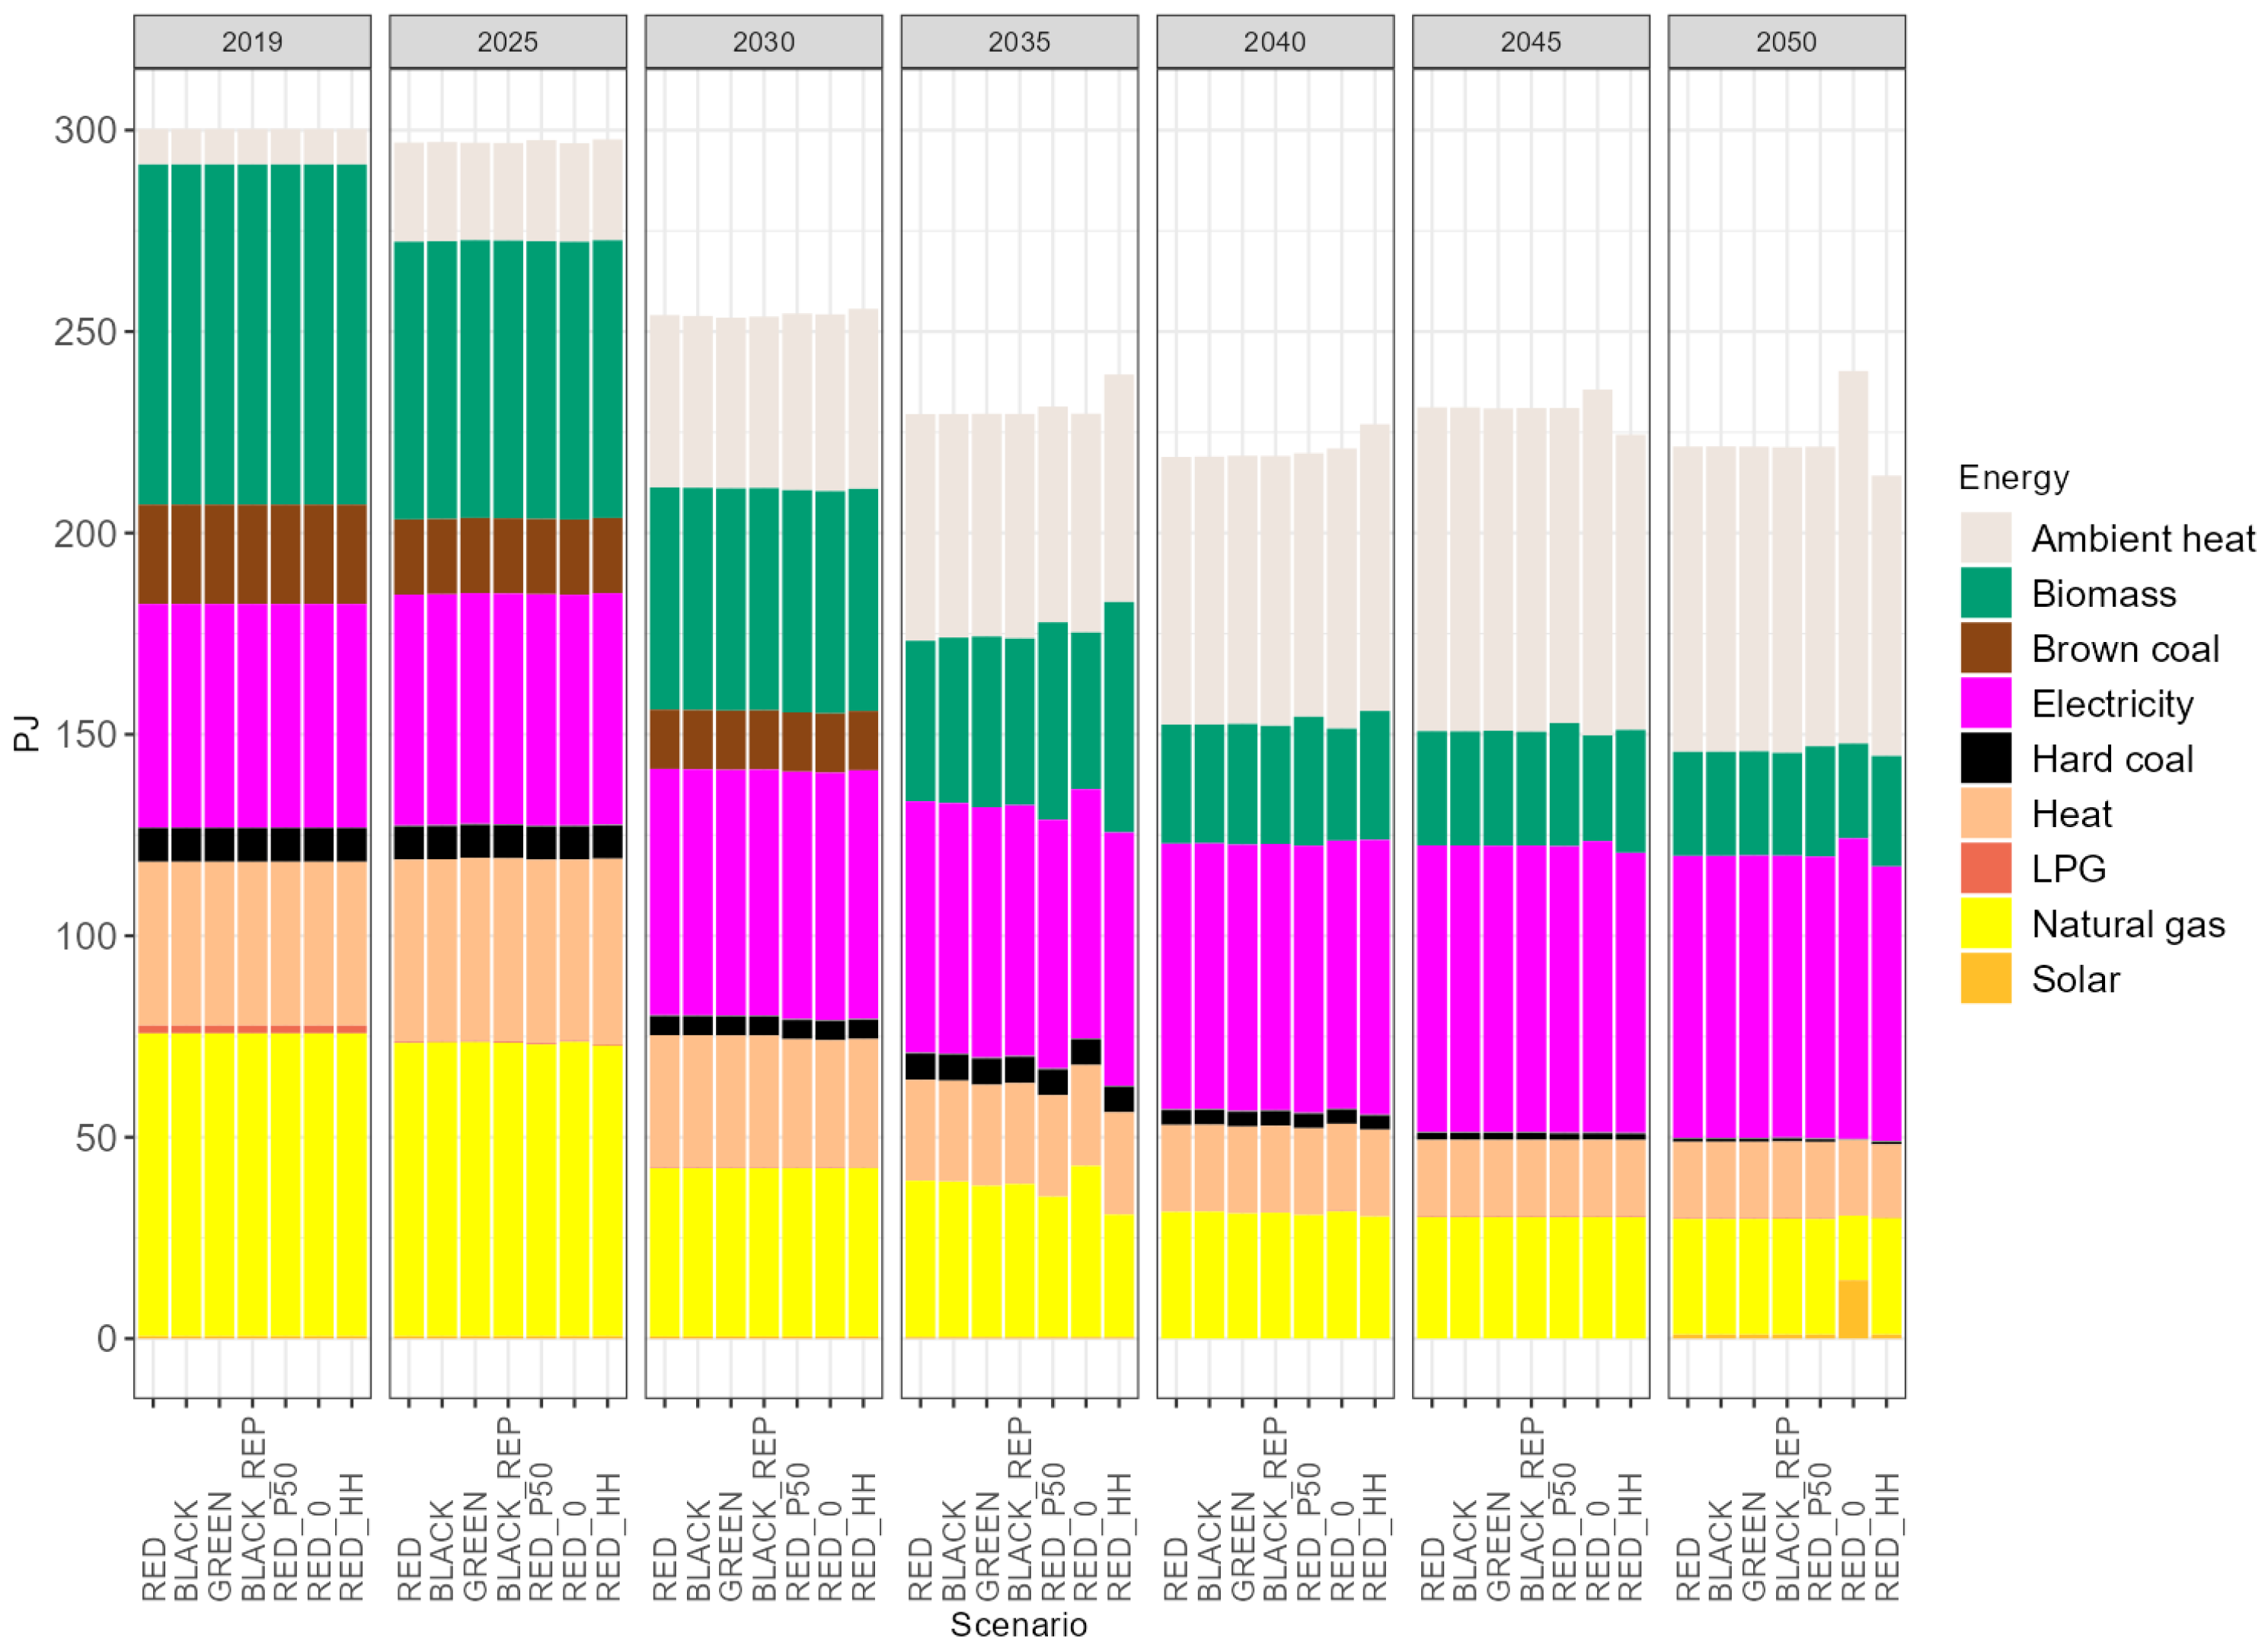
Task: Click the Scenario x-axis title
Action: (1018, 1625)
